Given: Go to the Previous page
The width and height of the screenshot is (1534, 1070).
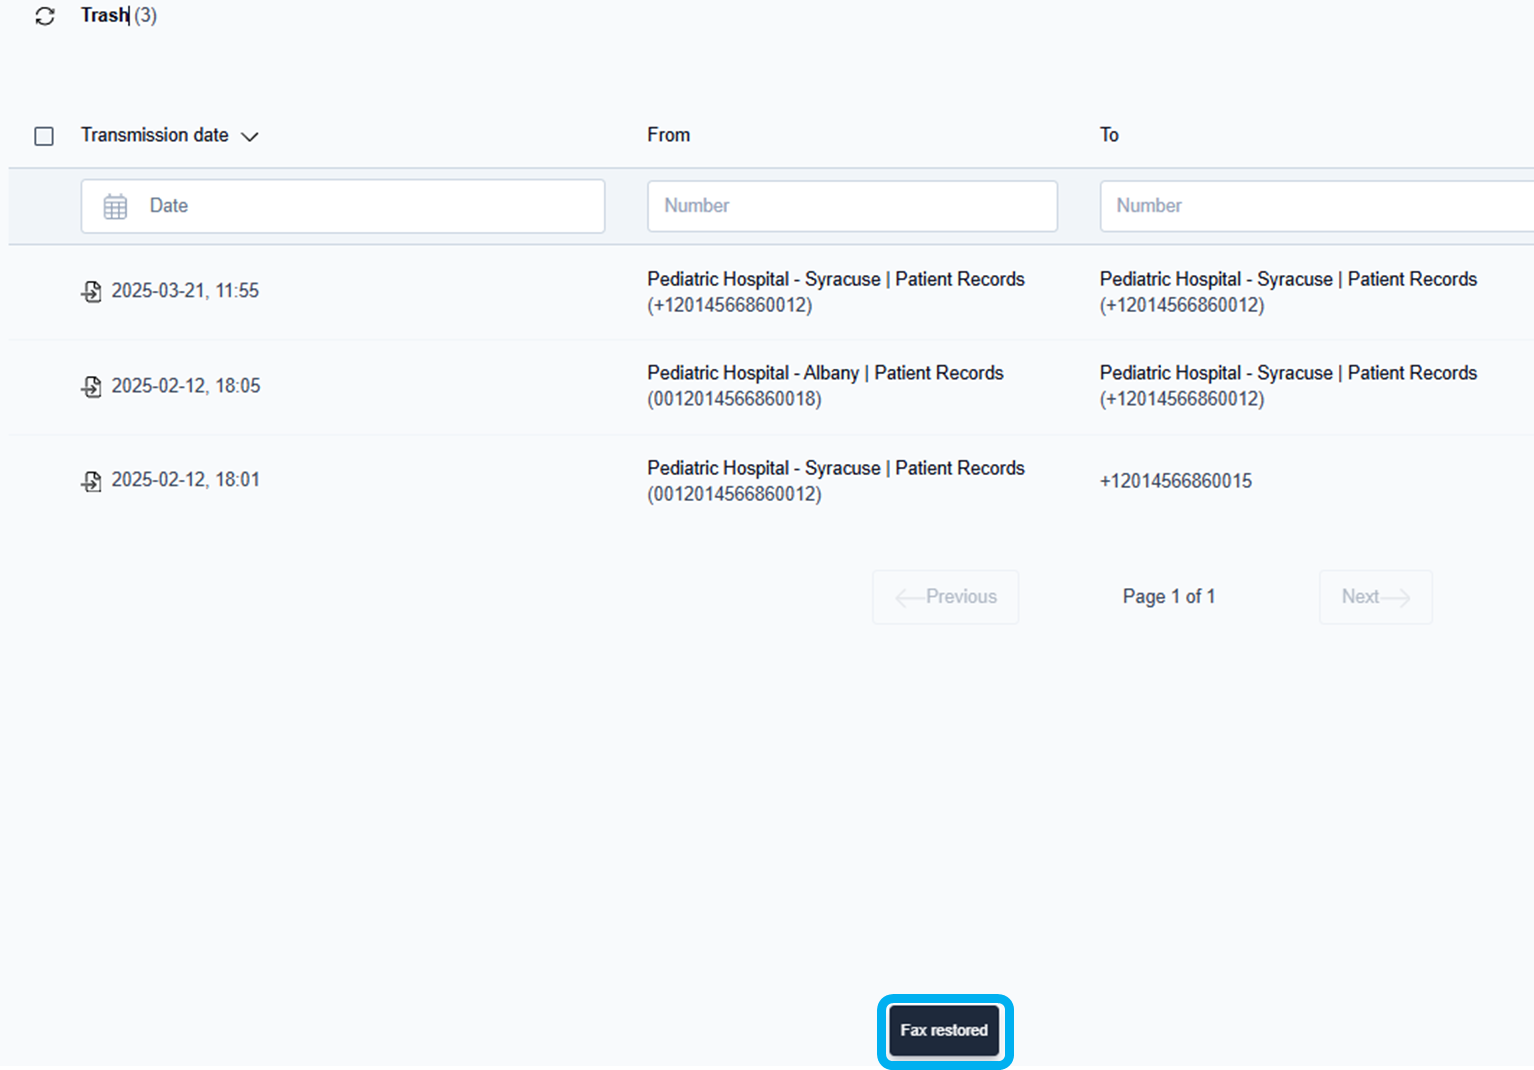Looking at the screenshot, I should click(x=946, y=597).
